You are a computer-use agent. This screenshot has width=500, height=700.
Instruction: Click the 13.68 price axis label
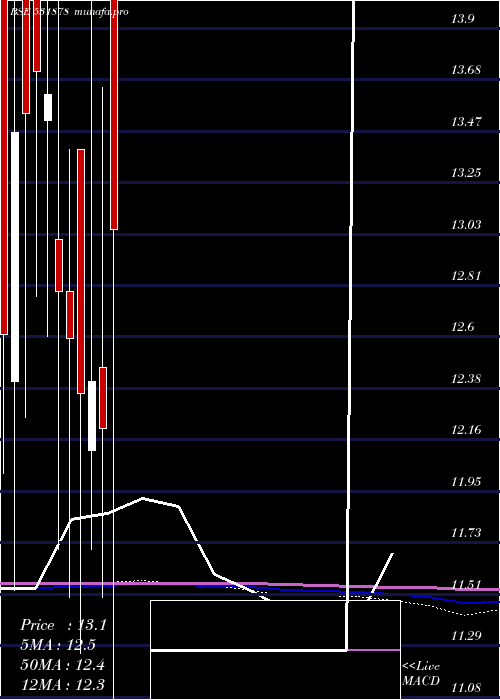click(466, 70)
